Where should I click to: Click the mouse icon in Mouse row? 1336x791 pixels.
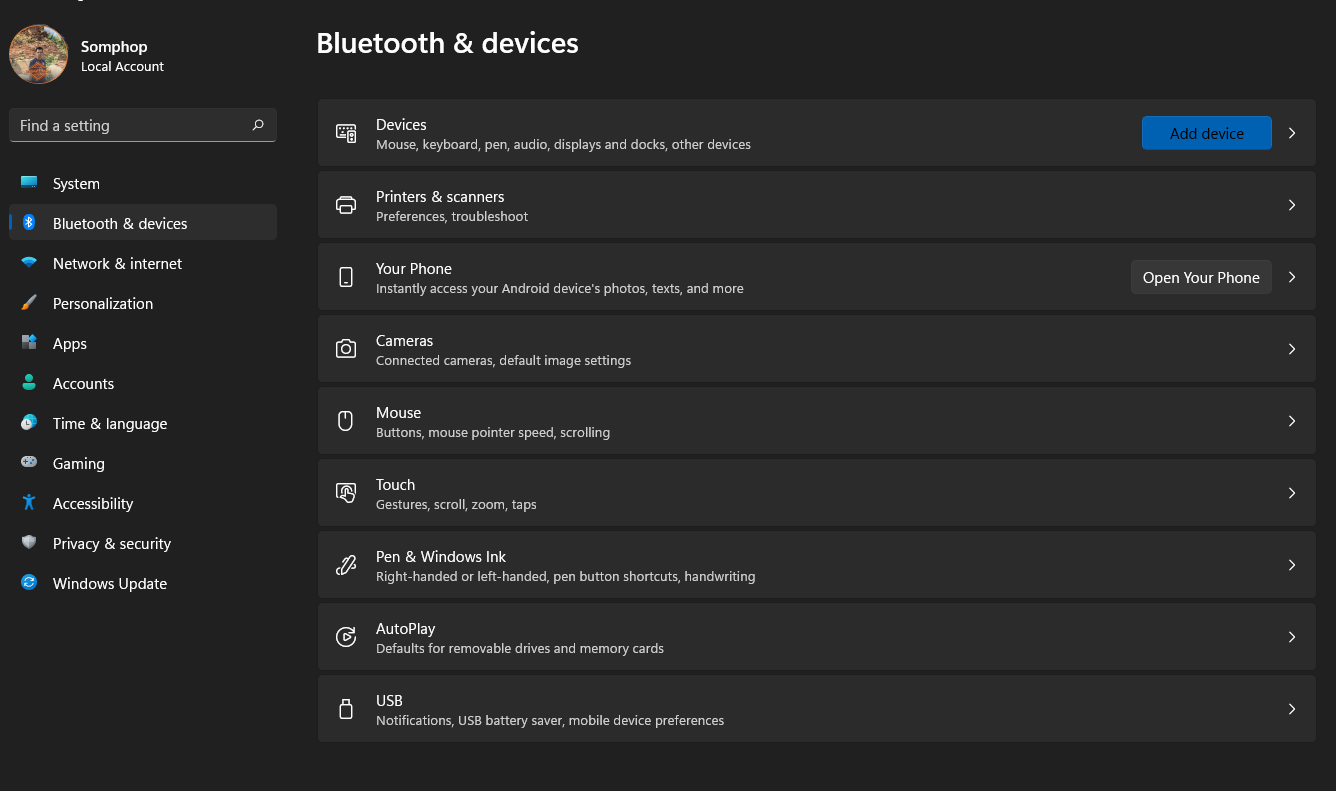tap(346, 421)
